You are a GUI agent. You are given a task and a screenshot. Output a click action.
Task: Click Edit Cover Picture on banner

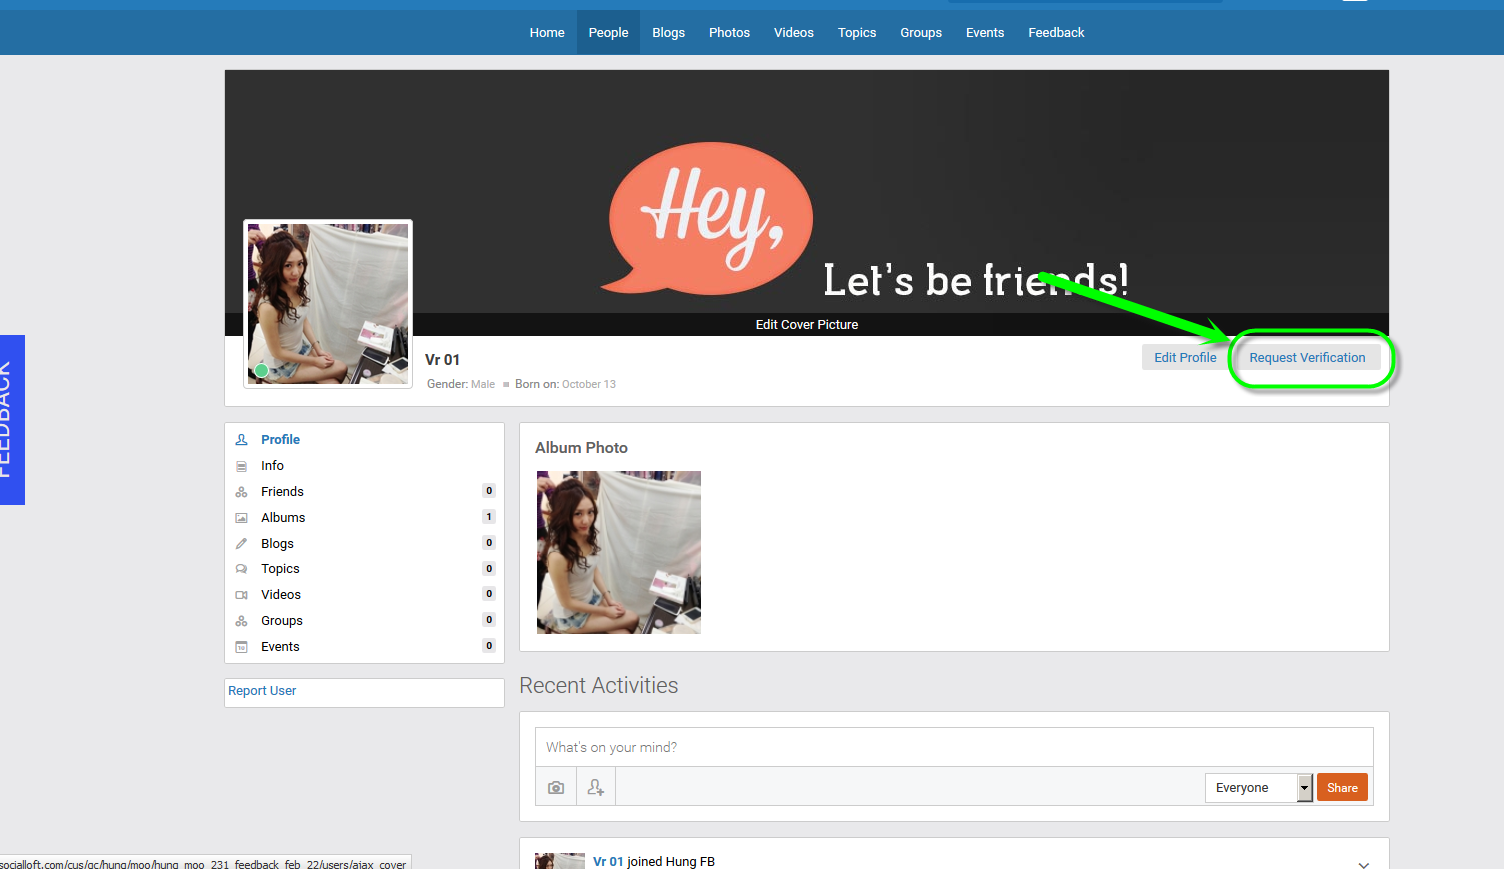tap(806, 325)
